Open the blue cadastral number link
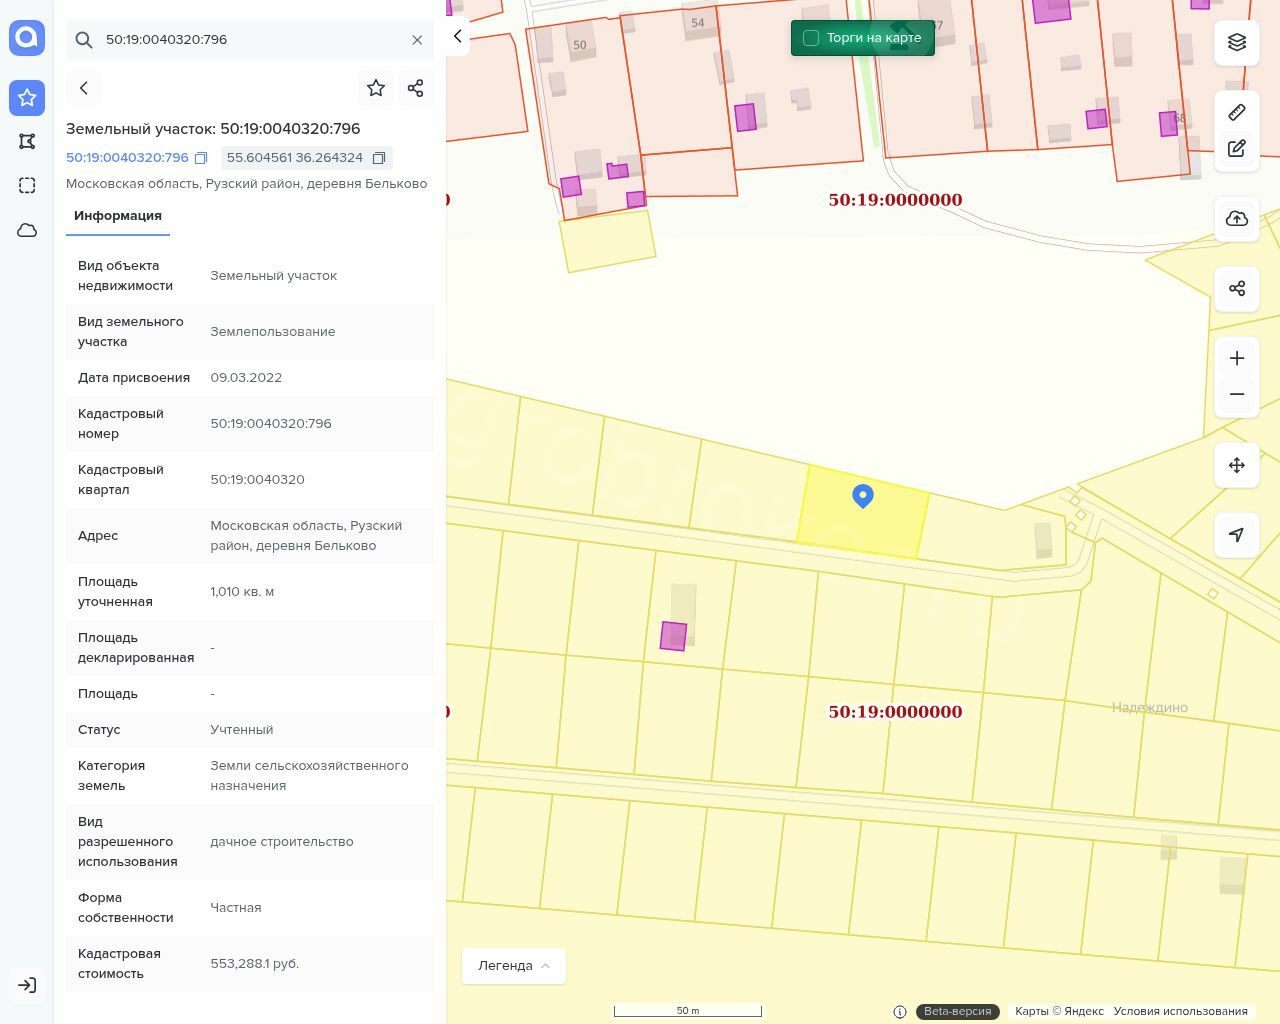1280x1024 pixels. 127,158
